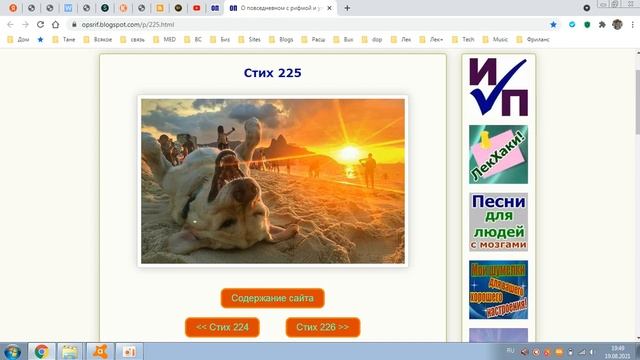Click the Chrome media control circle icon
Screen dimensions: 640x360
(x=587, y=8)
